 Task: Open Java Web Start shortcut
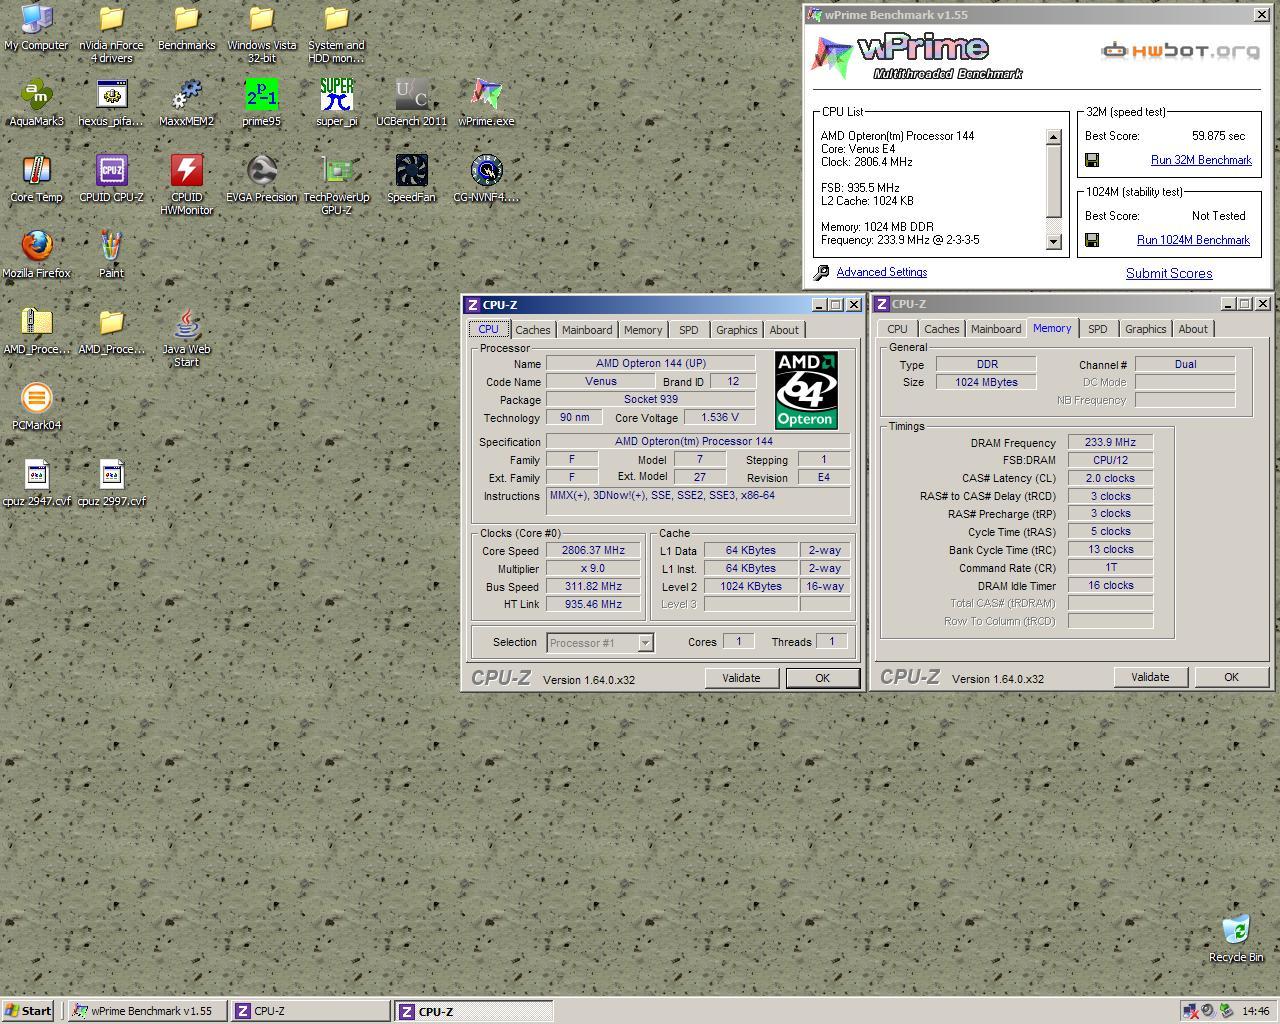[x=186, y=337]
